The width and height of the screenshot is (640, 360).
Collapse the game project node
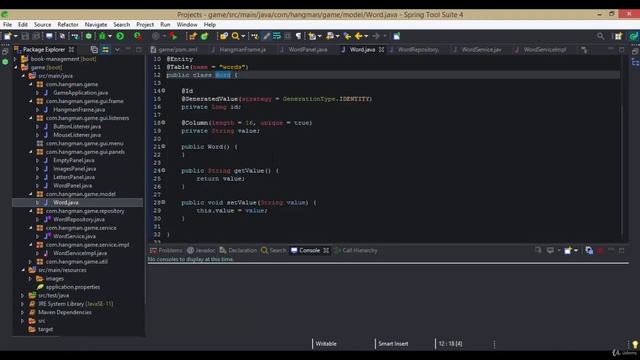point(16,67)
